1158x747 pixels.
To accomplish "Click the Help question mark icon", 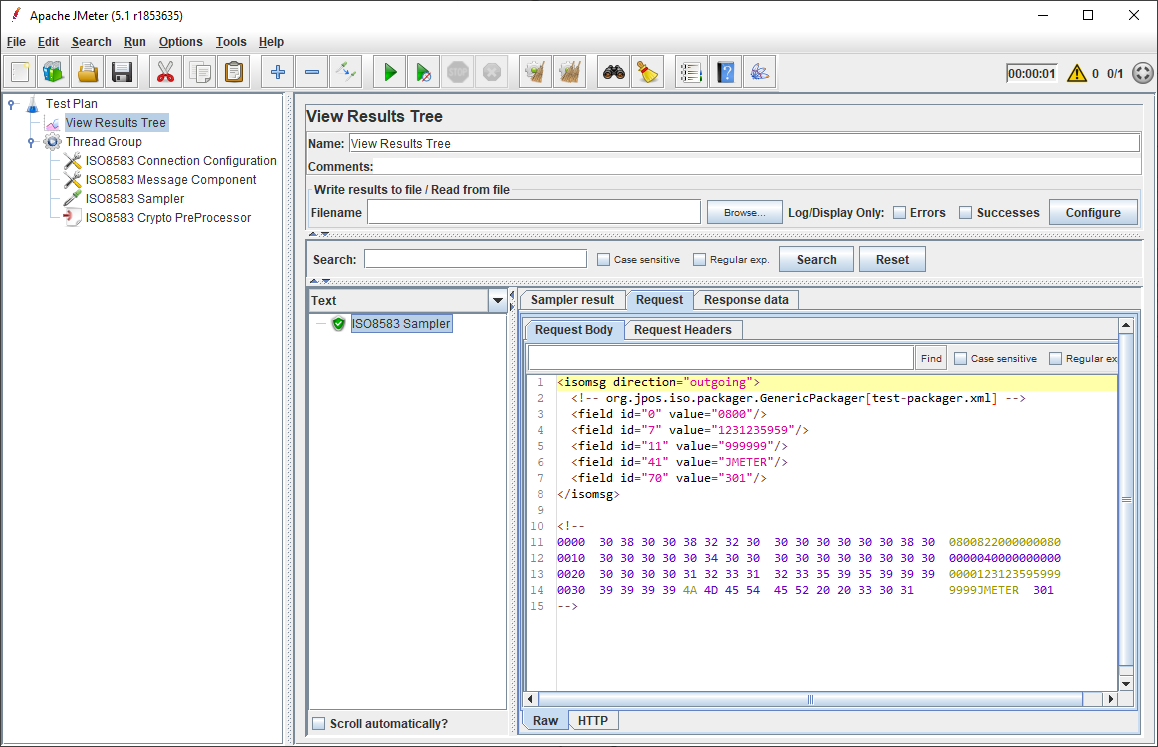I will (x=725, y=72).
